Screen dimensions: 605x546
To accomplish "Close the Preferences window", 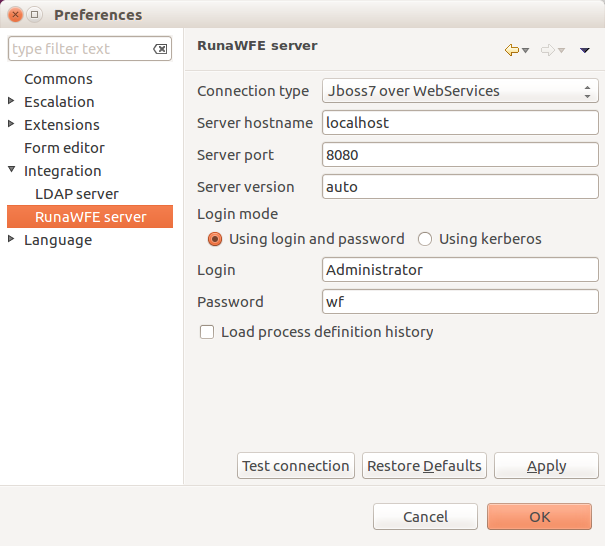I will [x=14, y=15].
